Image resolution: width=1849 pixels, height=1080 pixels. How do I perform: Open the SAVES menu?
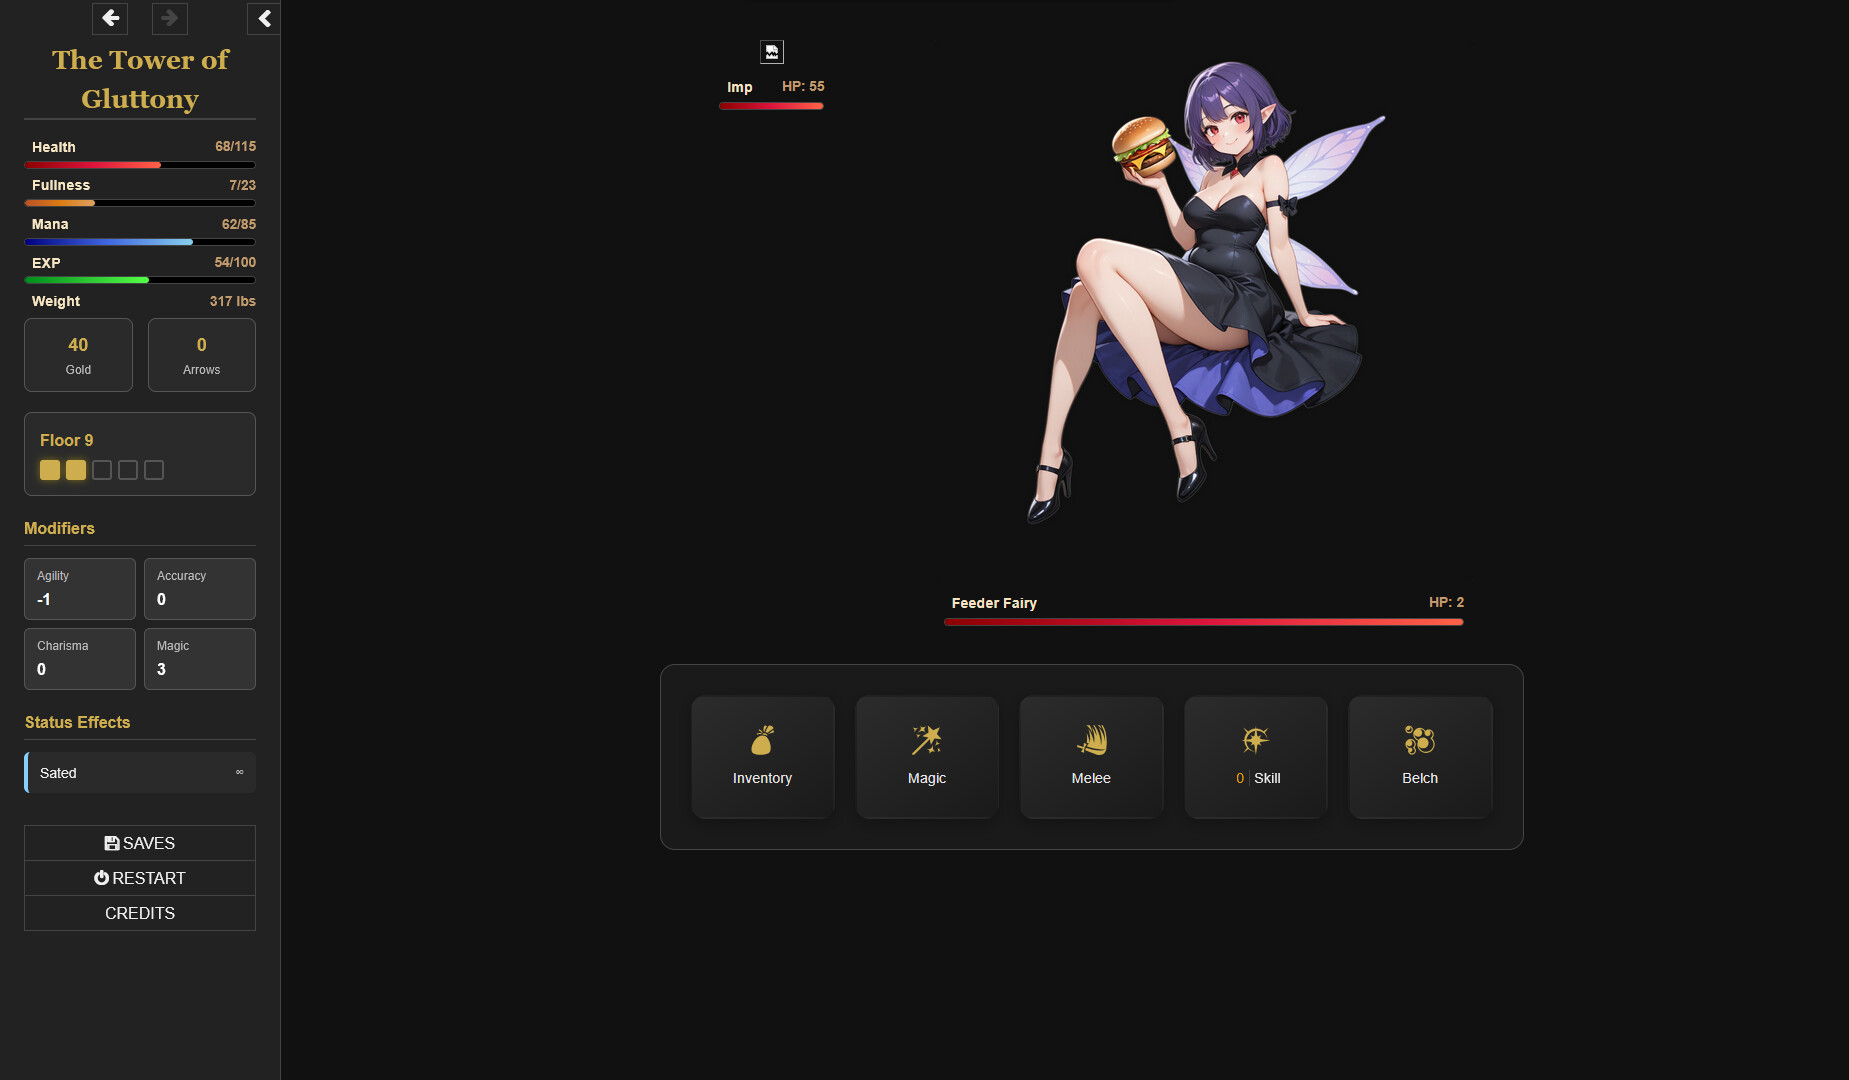[140, 843]
